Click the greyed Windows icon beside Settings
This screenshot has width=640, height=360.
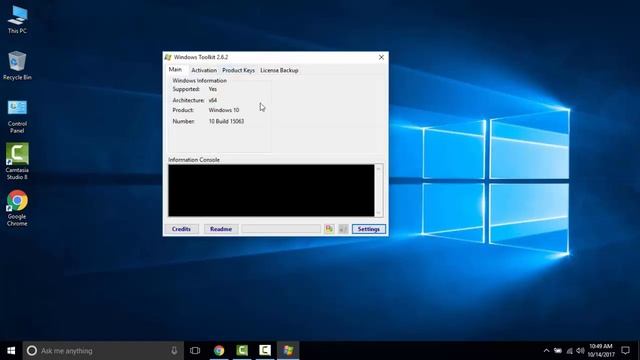coord(343,229)
